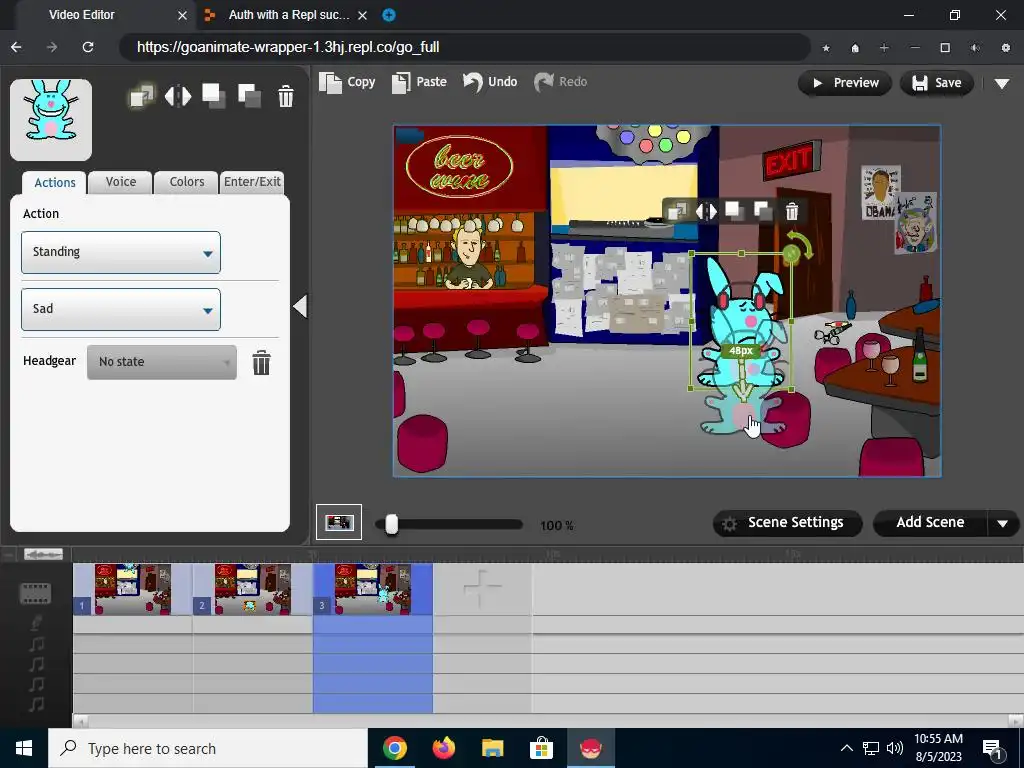1024x768 pixels.
Task: Flip the character using left panel flip icon
Action: 178,97
